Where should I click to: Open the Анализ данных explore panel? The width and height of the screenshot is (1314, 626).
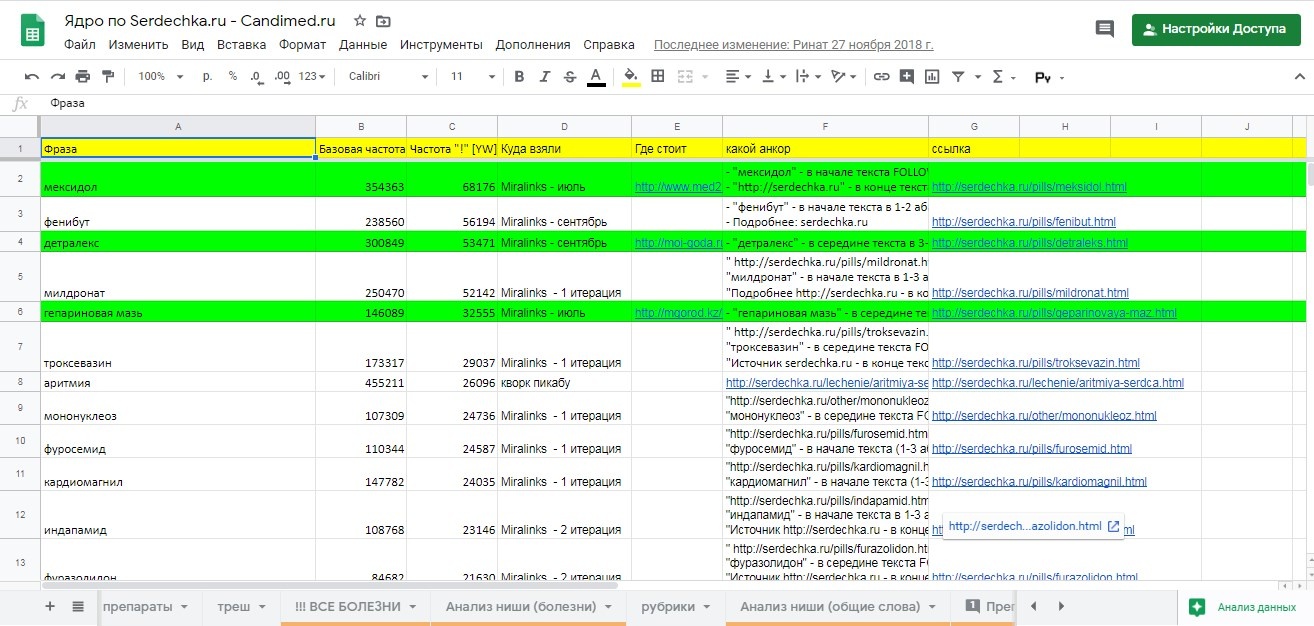(1242, 607)
